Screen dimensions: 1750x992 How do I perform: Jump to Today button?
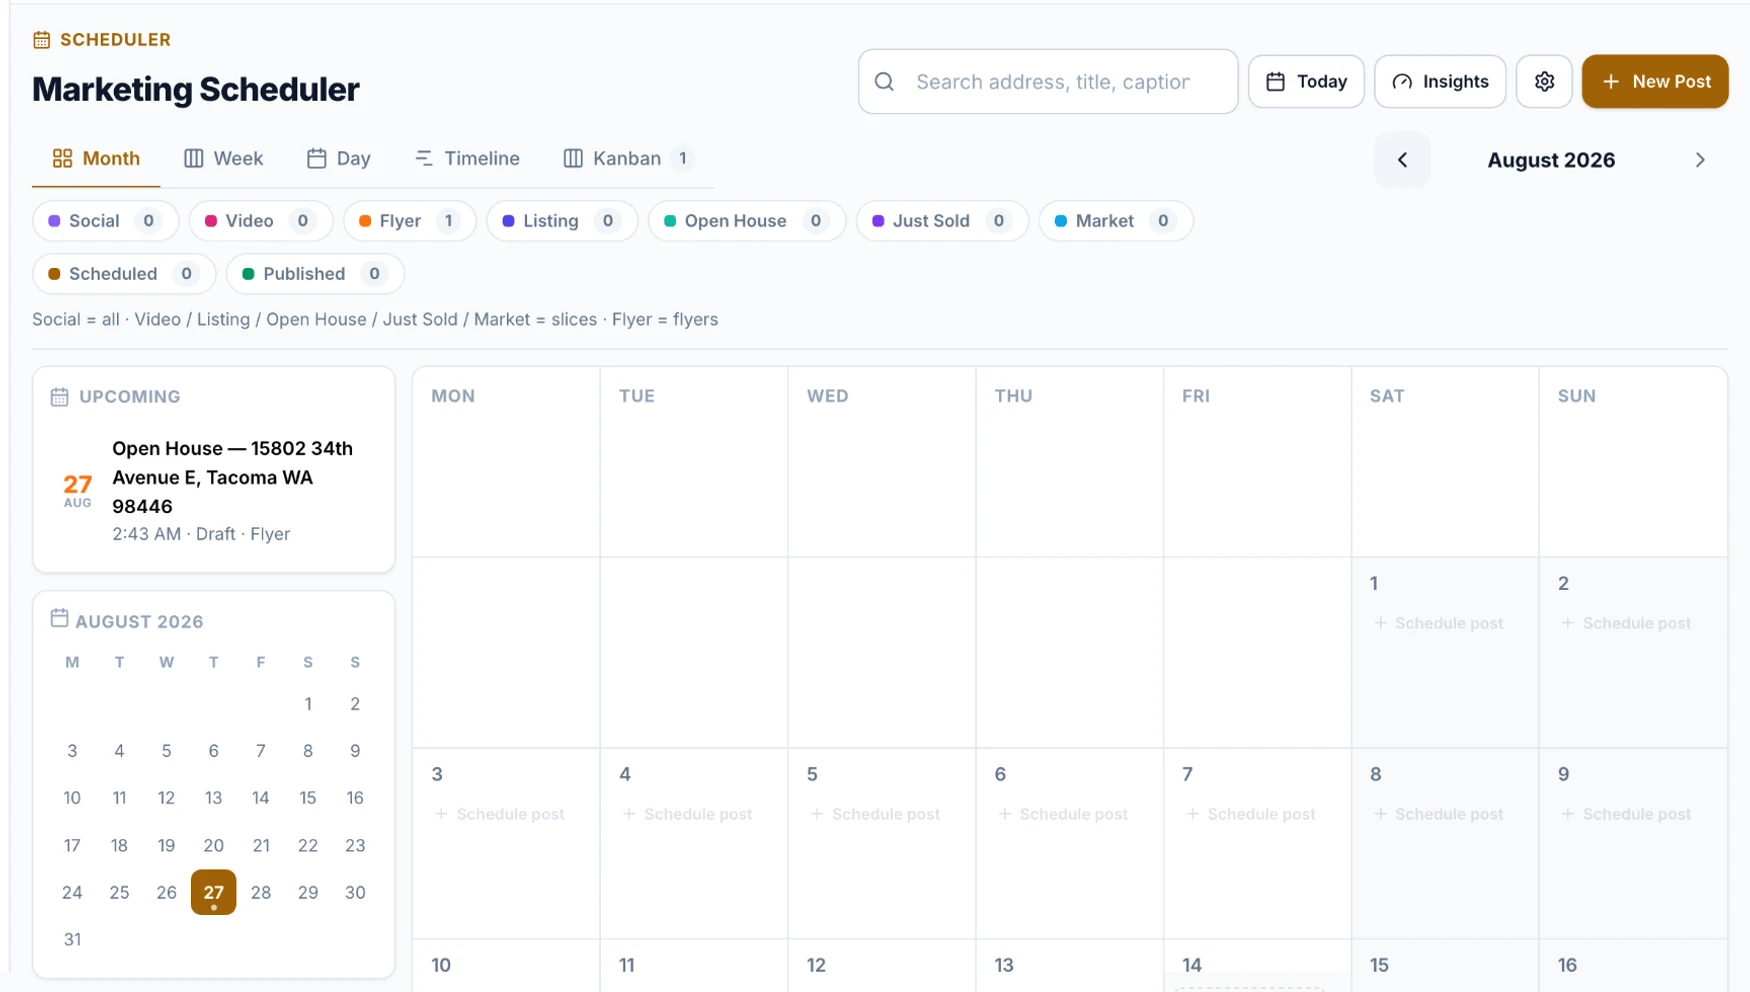[x=1306, y=82]
